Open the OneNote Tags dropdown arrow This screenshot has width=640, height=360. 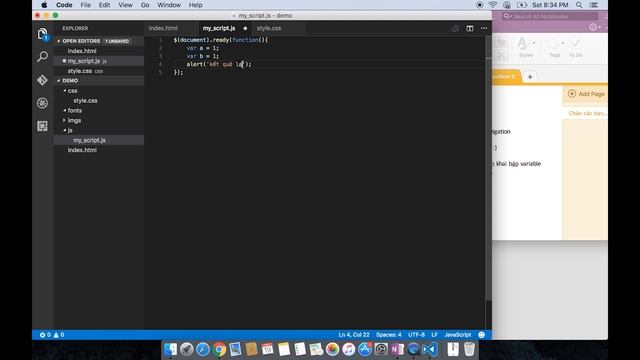tap(562, 43)
